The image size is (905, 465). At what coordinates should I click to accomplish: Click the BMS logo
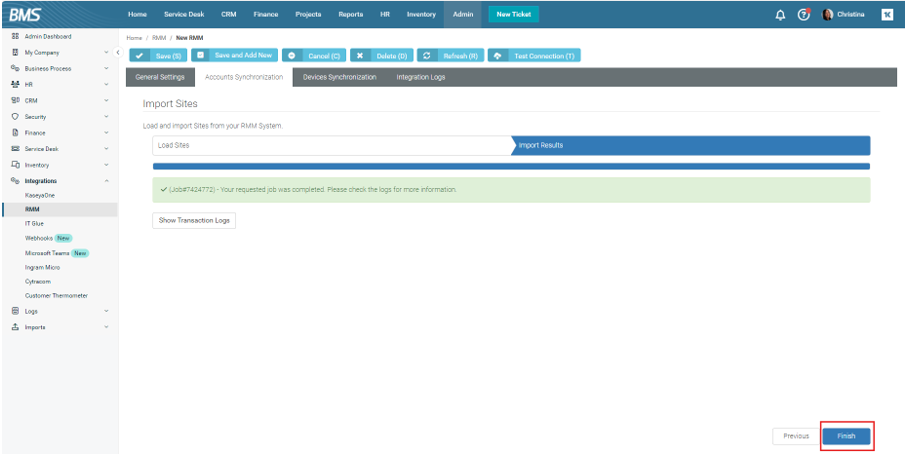click(x=25, y=14)
